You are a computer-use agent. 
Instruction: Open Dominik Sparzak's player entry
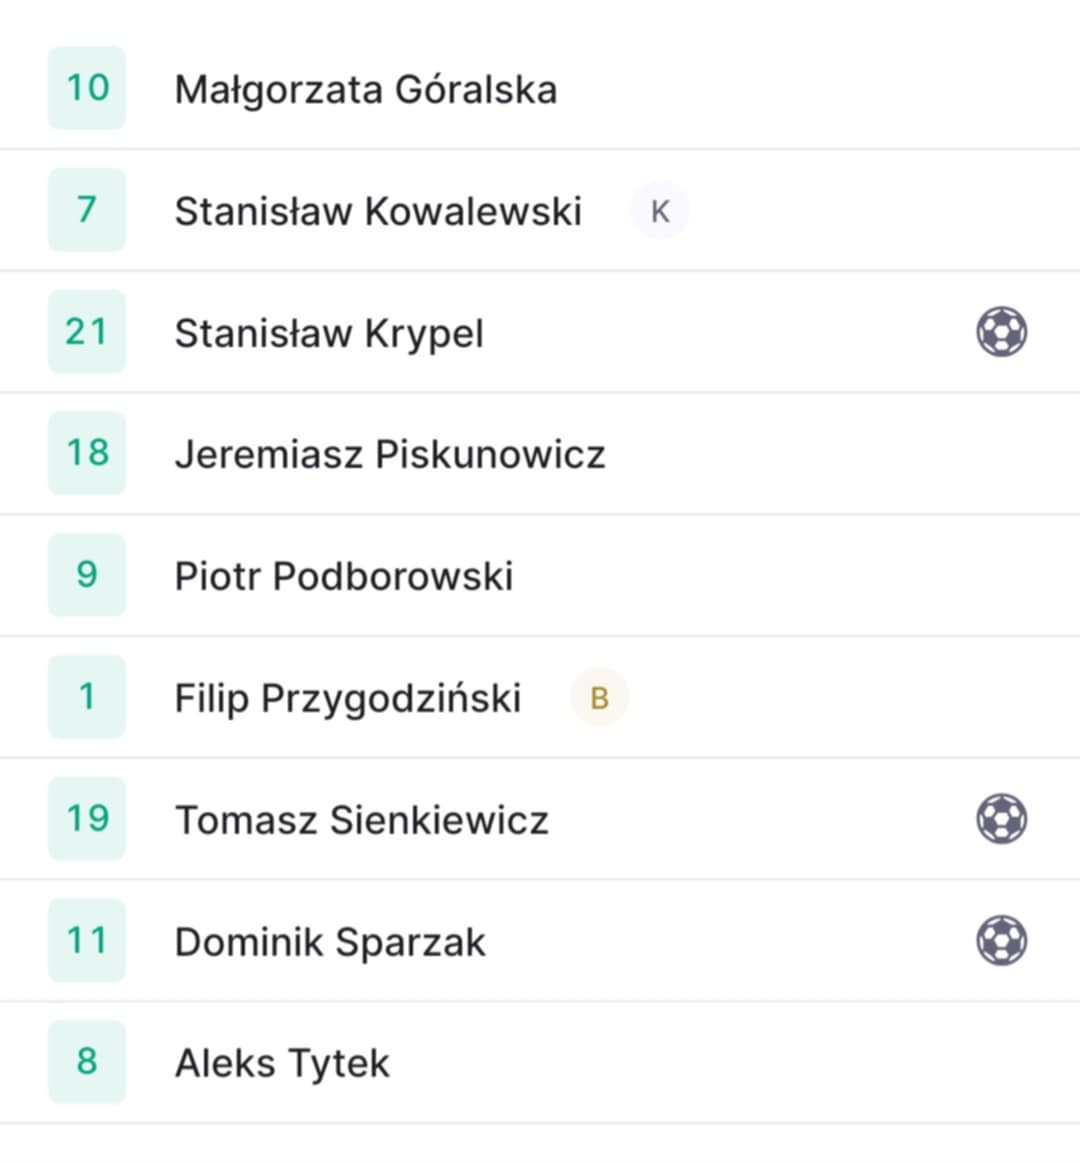coord(330,942)
